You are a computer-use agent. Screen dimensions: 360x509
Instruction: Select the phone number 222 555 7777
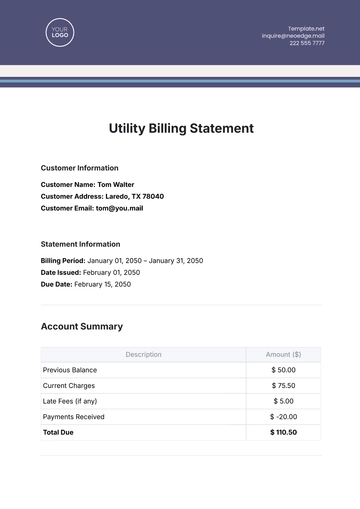(307, 43)
